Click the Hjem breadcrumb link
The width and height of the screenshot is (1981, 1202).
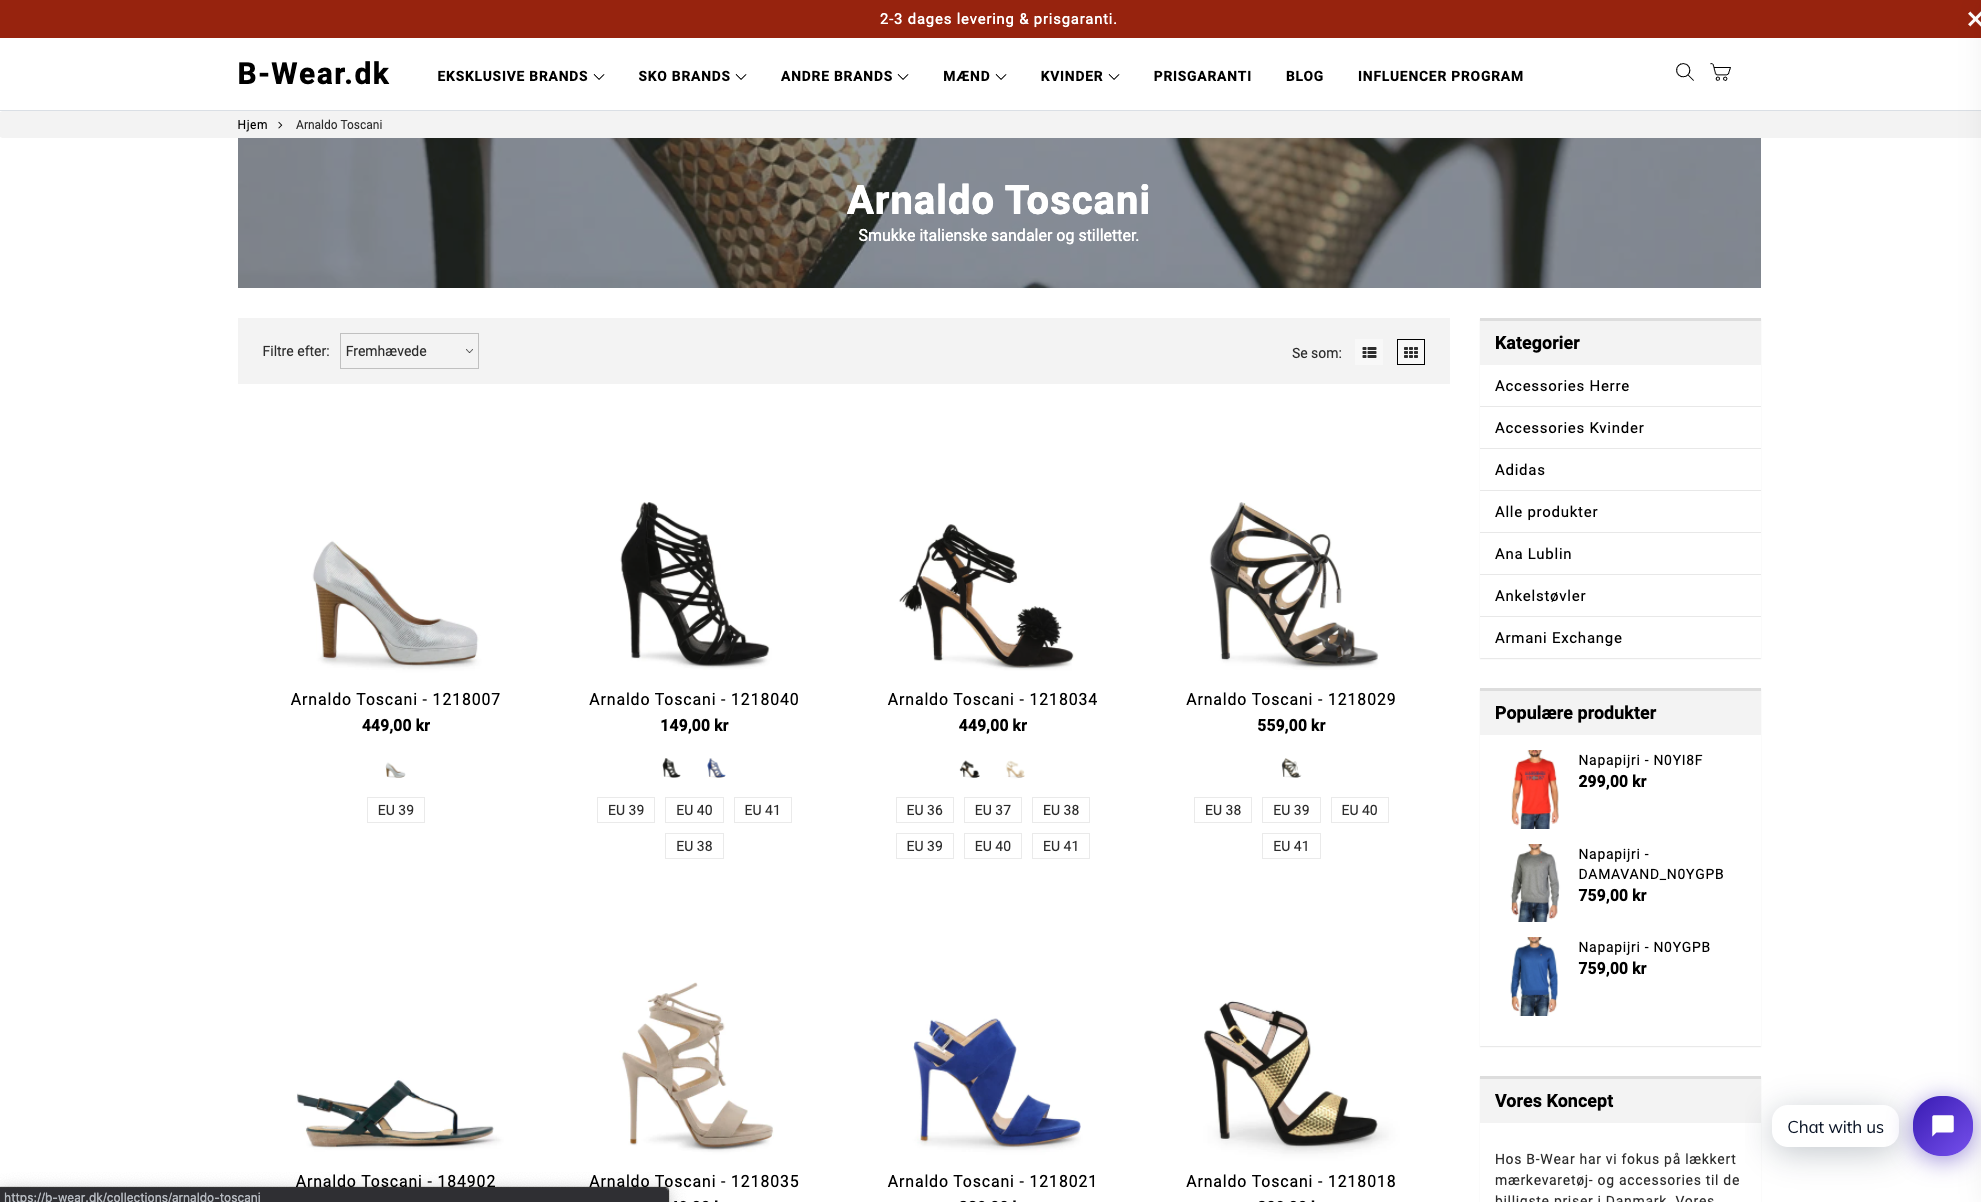(252, 125)
